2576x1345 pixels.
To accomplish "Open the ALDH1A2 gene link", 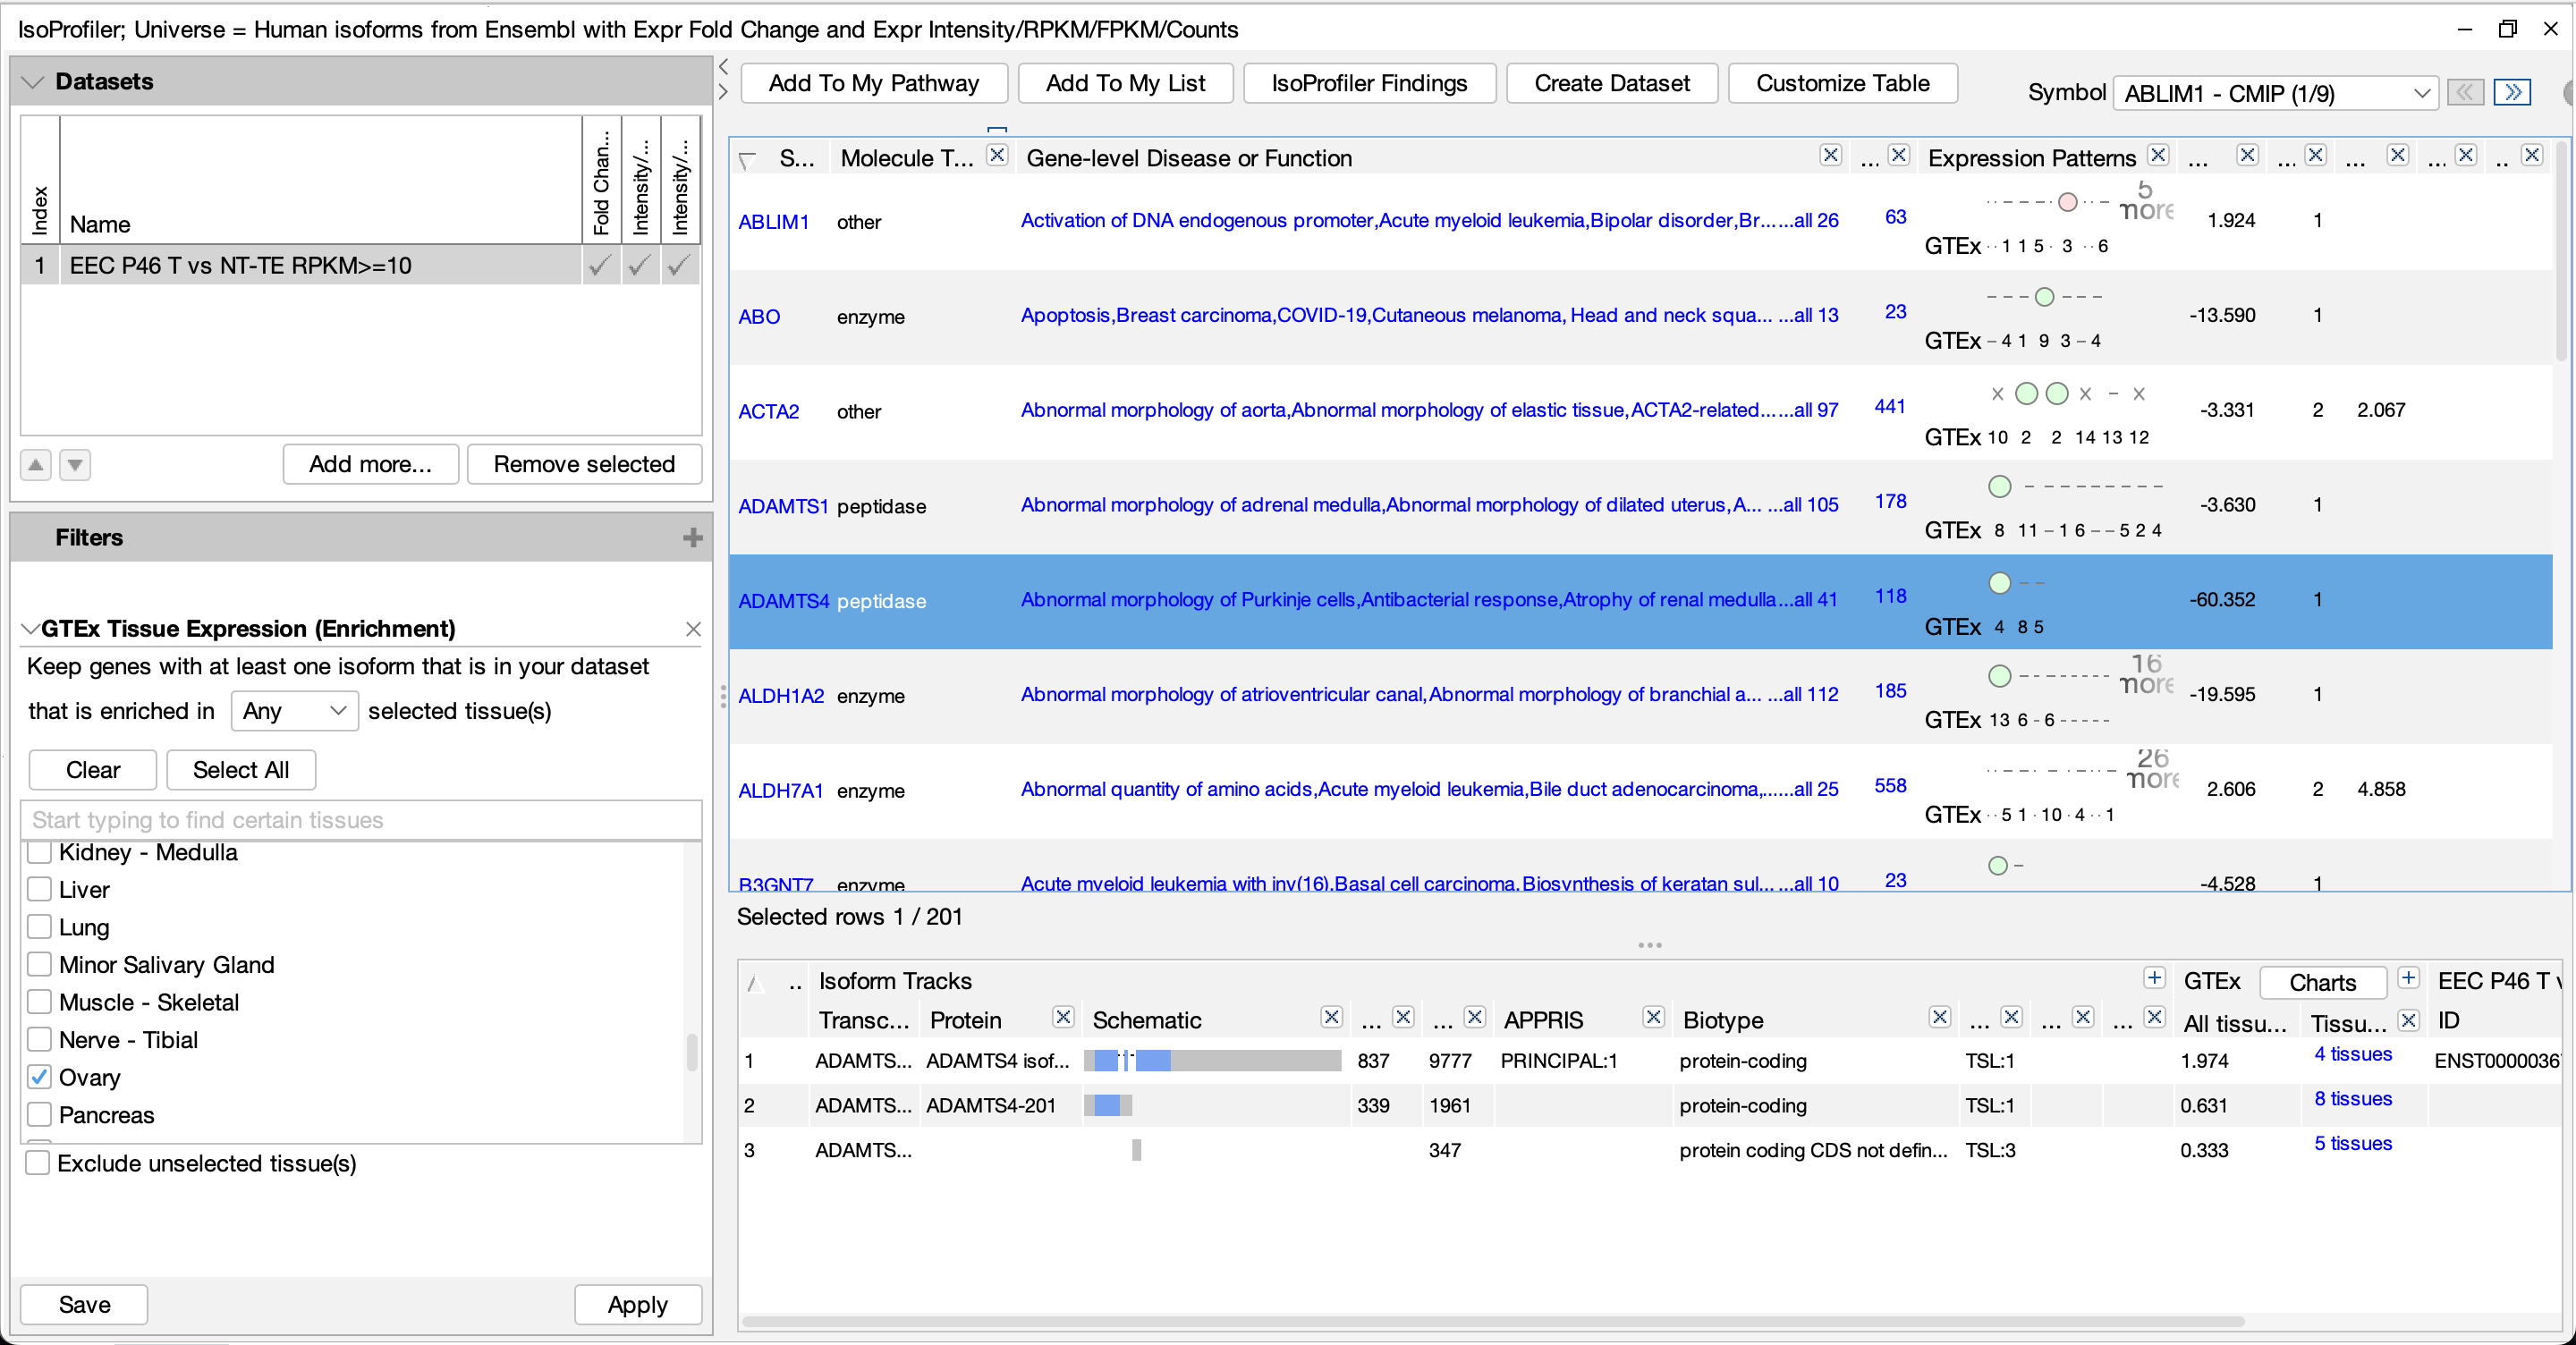I will point(780,696).
